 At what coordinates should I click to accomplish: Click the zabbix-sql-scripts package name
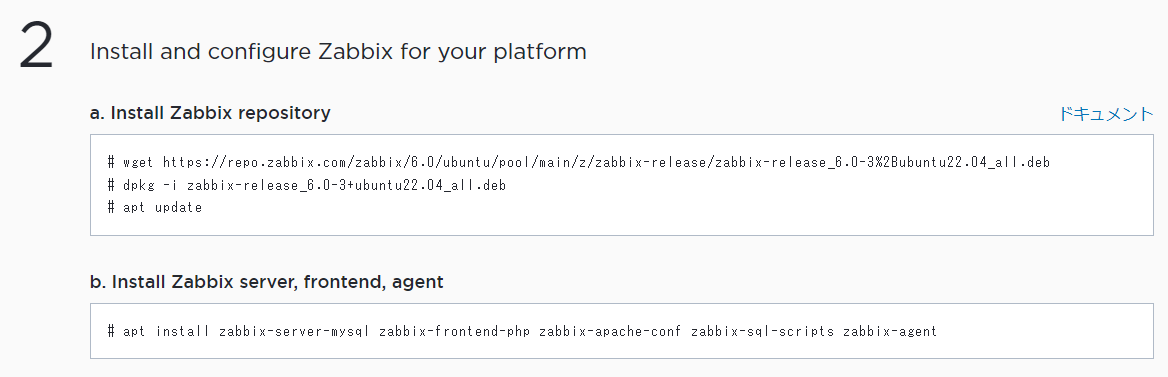(763, 331)
